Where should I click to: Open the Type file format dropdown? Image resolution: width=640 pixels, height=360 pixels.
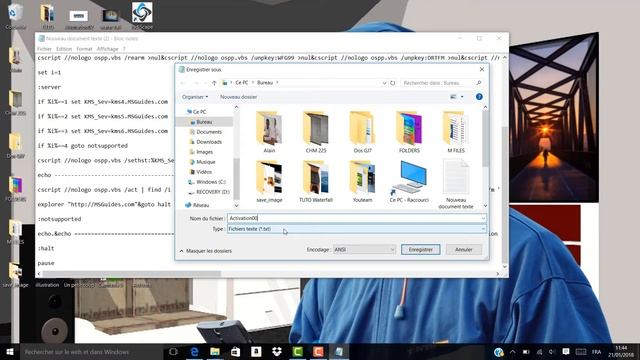[x=357, y=229]
